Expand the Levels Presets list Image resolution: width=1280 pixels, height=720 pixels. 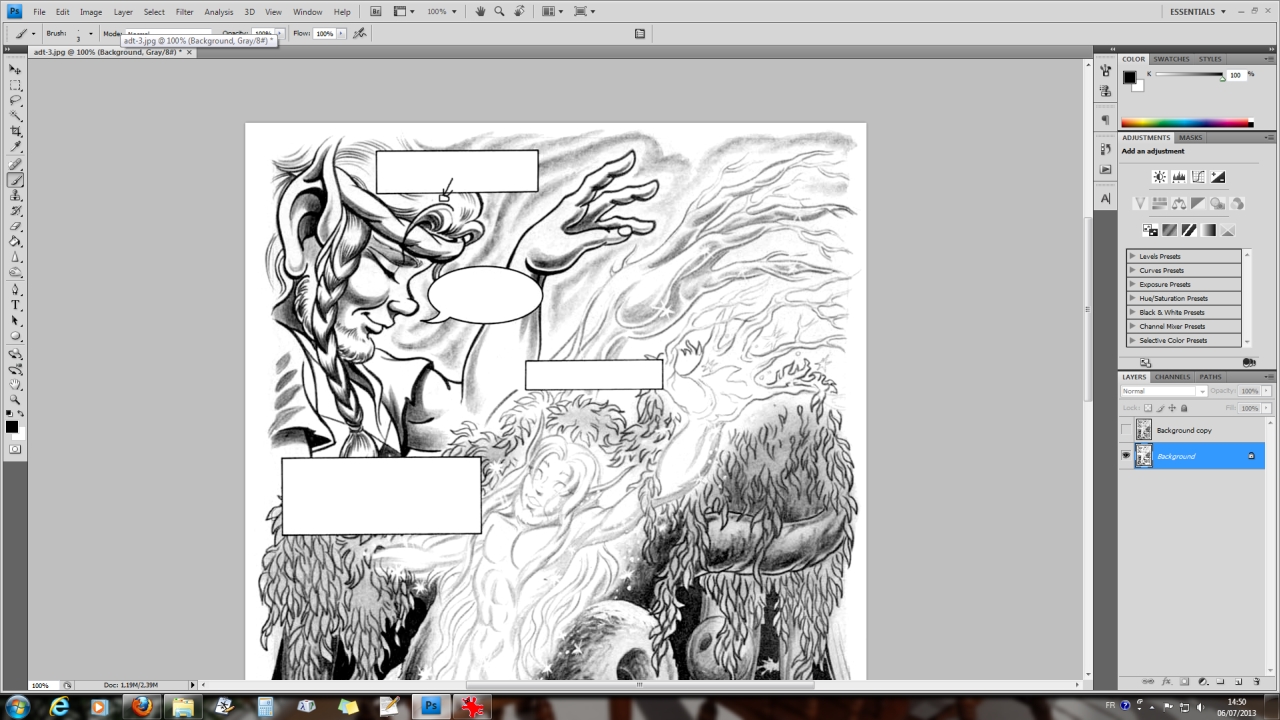coord(1132,256)
